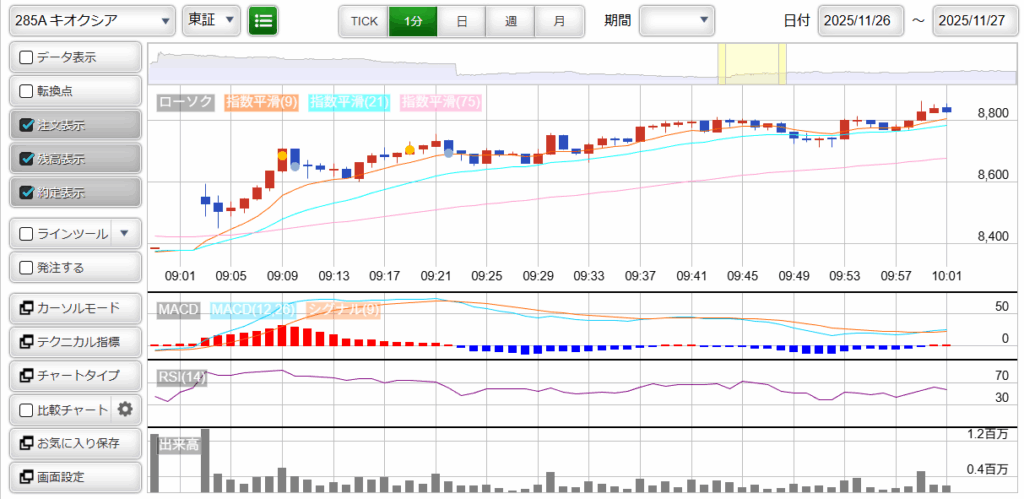Viewport: 1024px width, 499px height.
Task: Click お気に入り保存 to save favorite
Action: pos(75,443)
